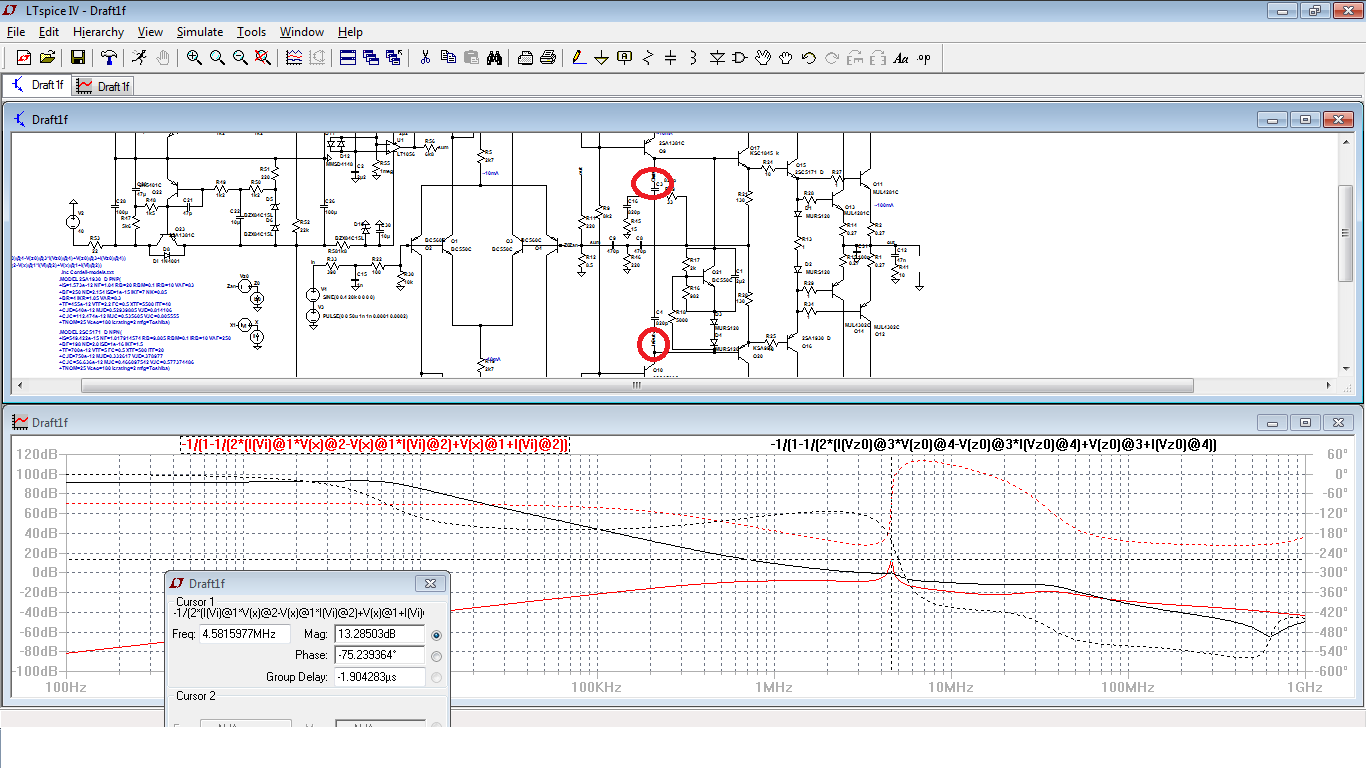Click the Print printer icon

pyautogui.click(x=525, y=58)
